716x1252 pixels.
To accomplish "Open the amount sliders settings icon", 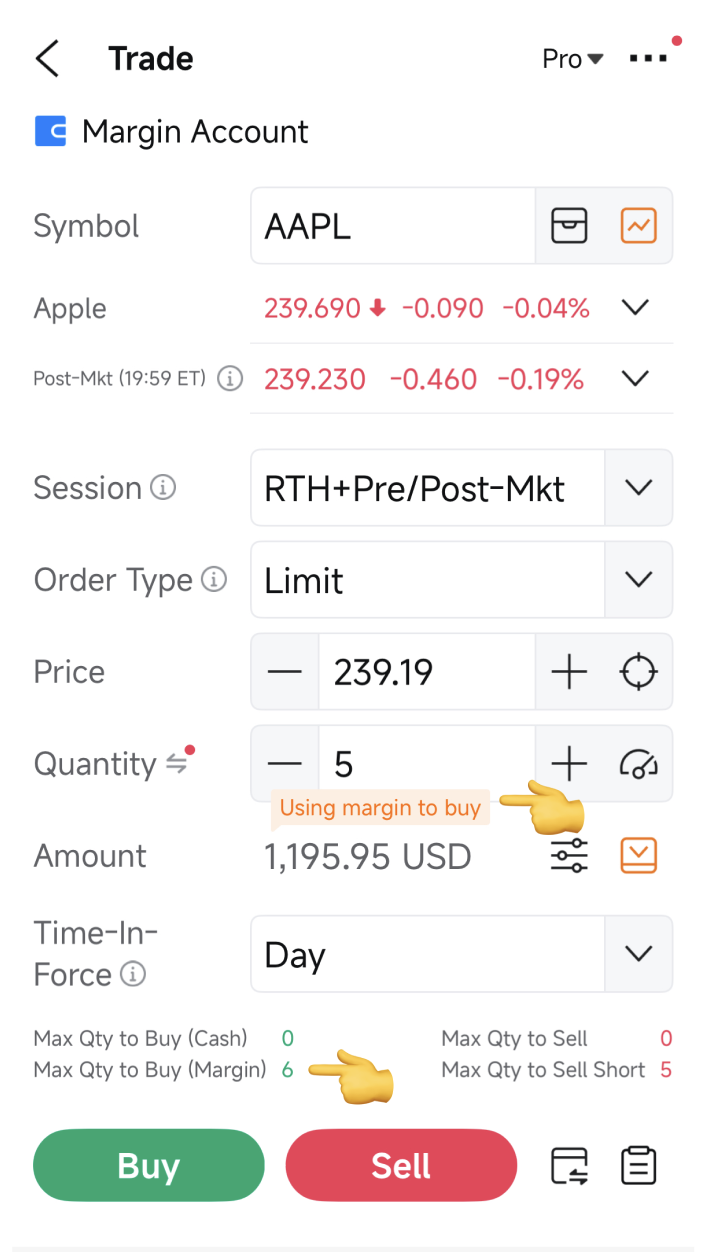I will (569, 856).
